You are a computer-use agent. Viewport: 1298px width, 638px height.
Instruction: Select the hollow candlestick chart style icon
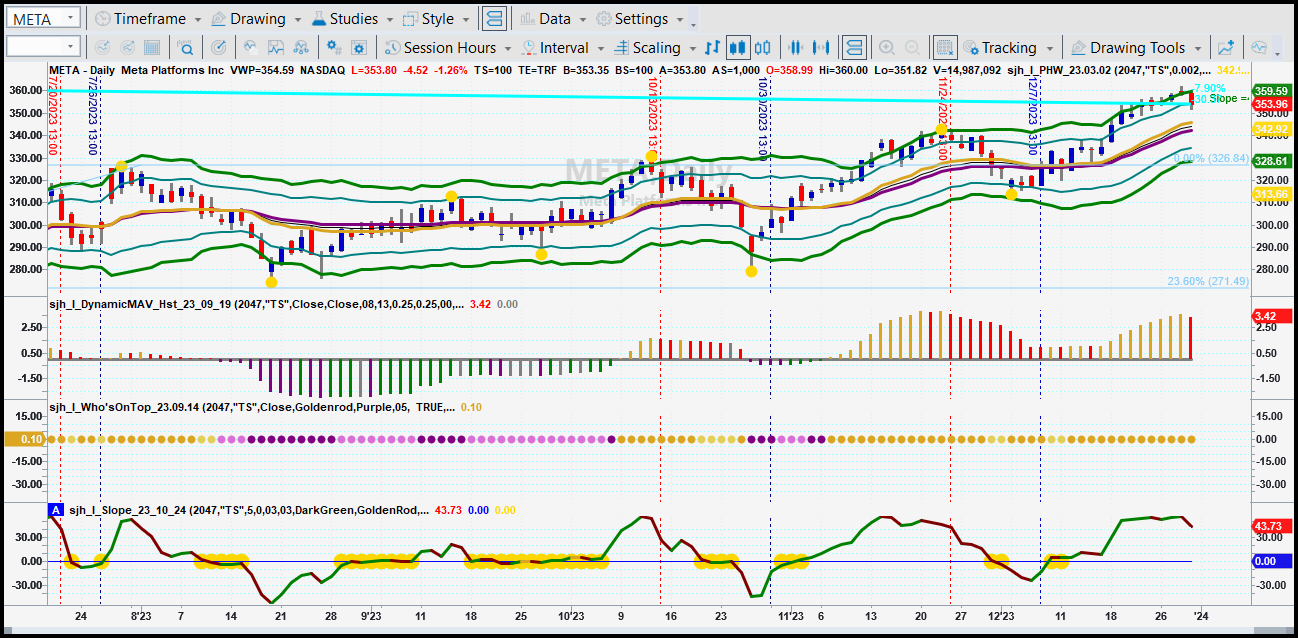click(763, 47)
